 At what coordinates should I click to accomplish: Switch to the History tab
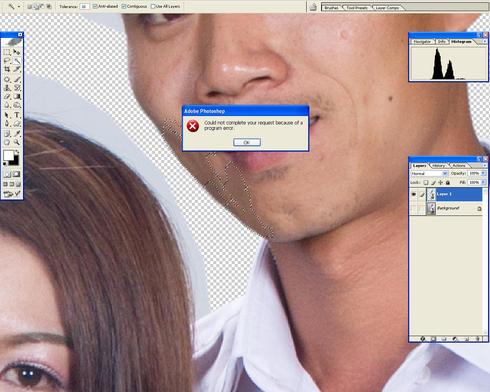pos(438,166)
